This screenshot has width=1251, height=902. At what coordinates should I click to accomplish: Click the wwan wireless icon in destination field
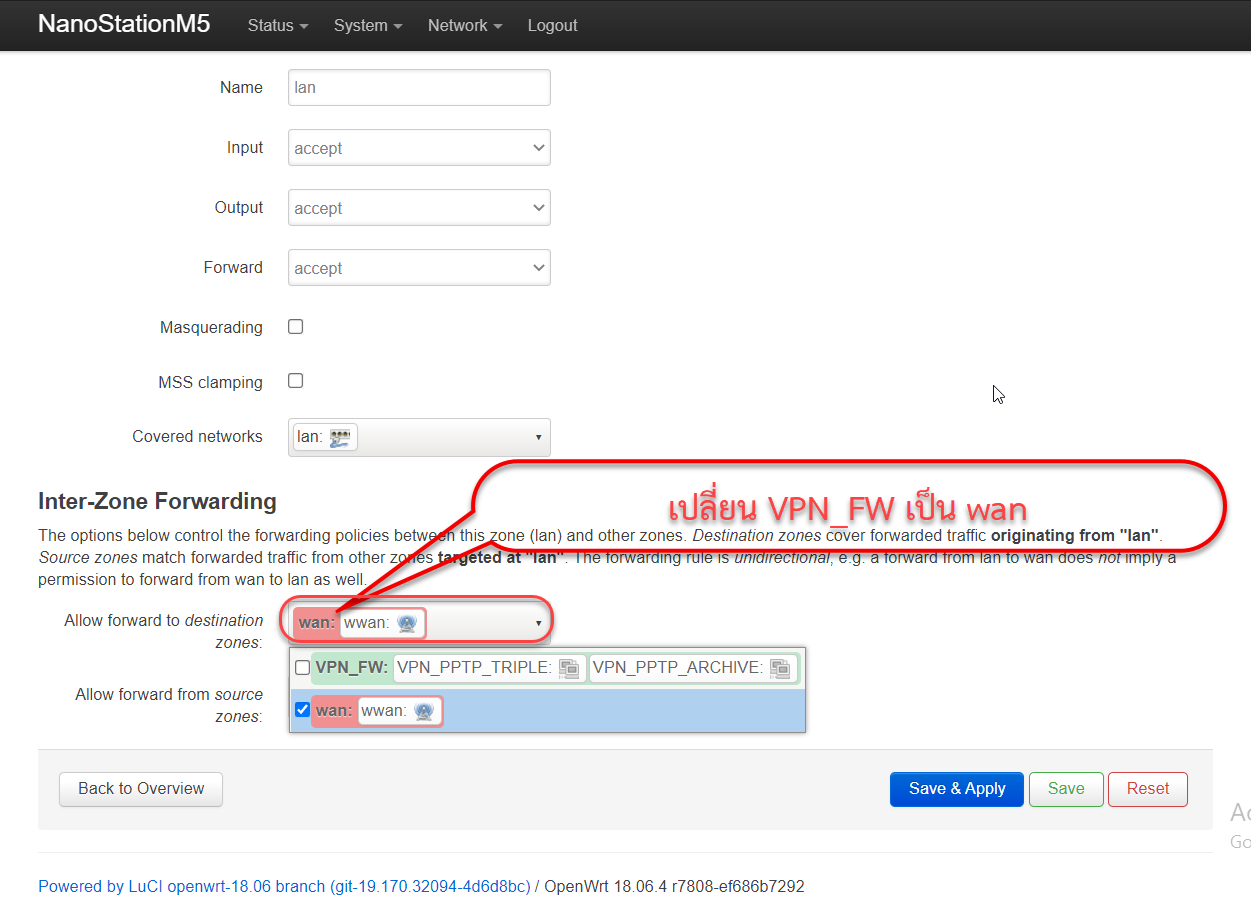click(406, 623)
